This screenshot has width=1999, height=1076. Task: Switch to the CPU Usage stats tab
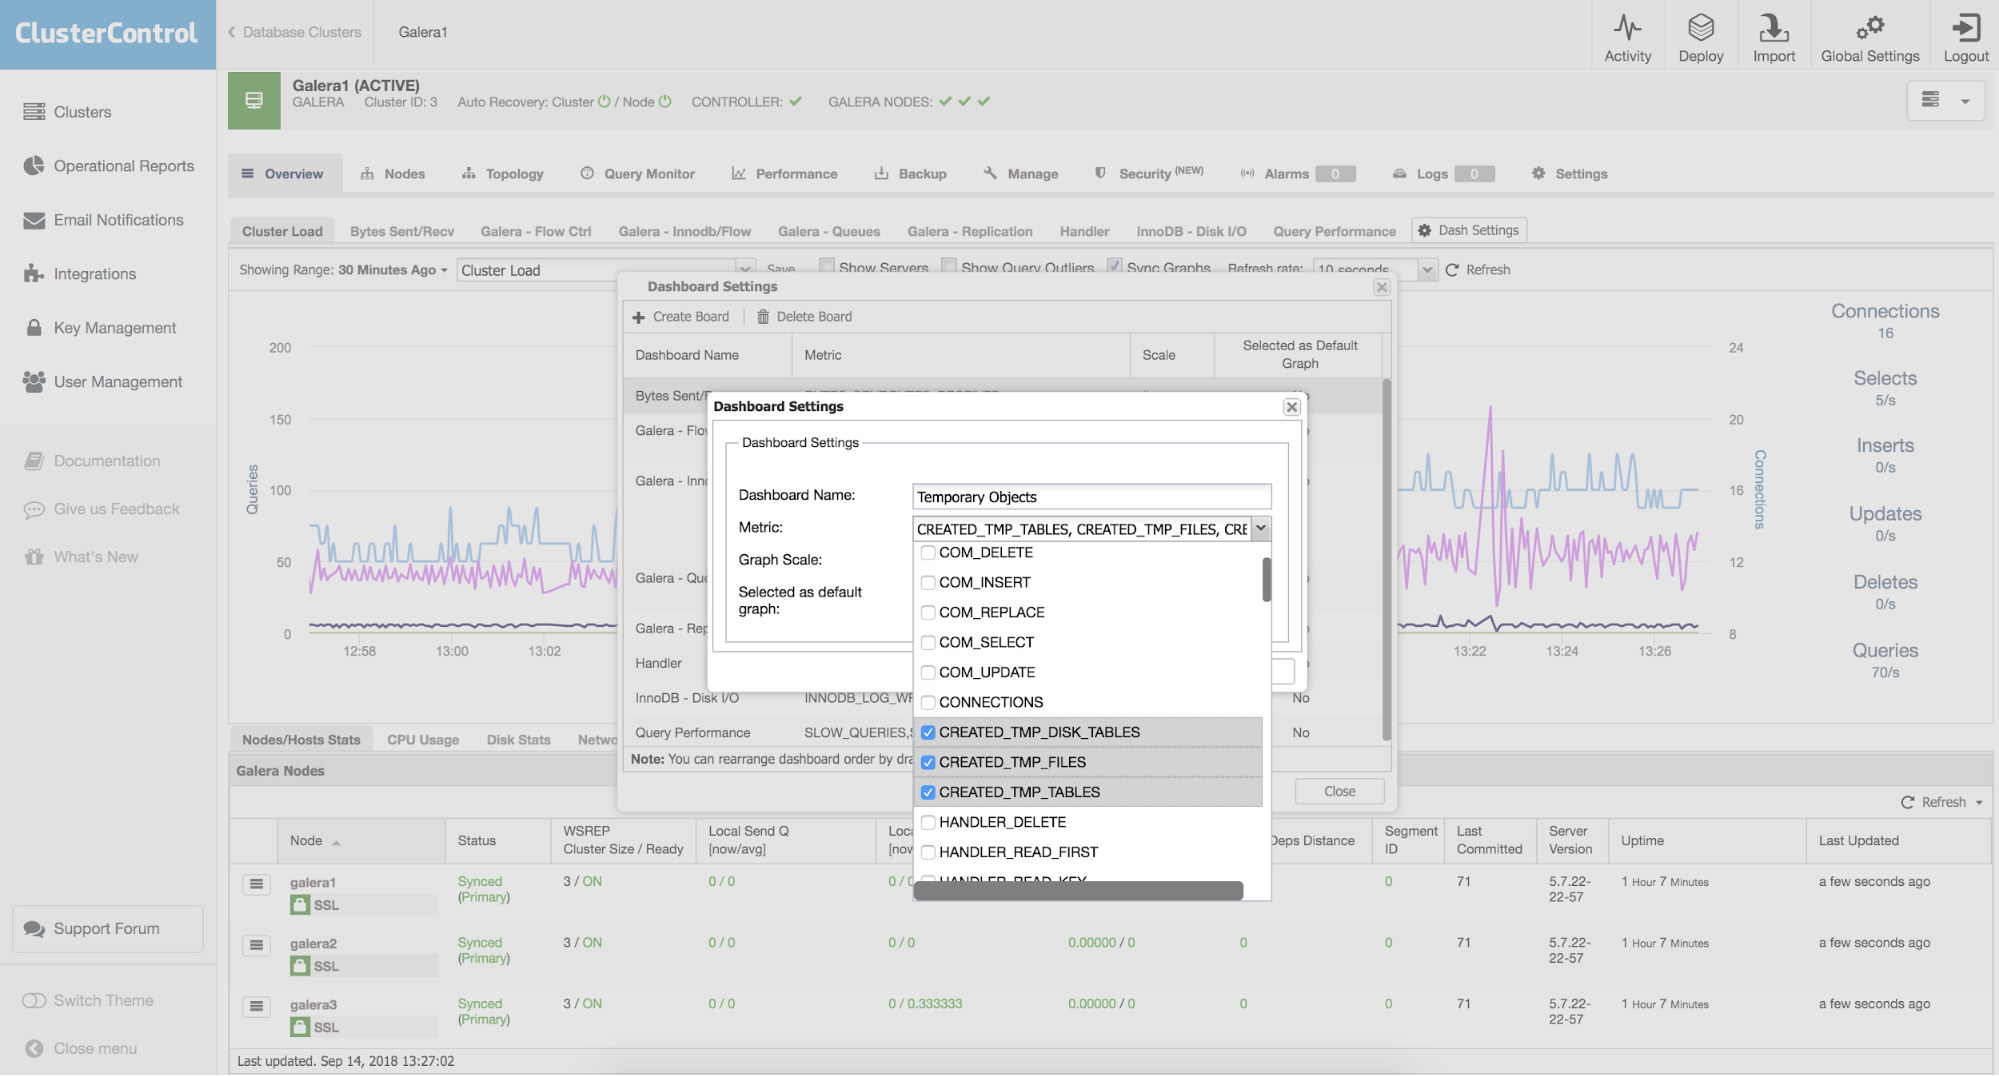[x=423, y=740]
